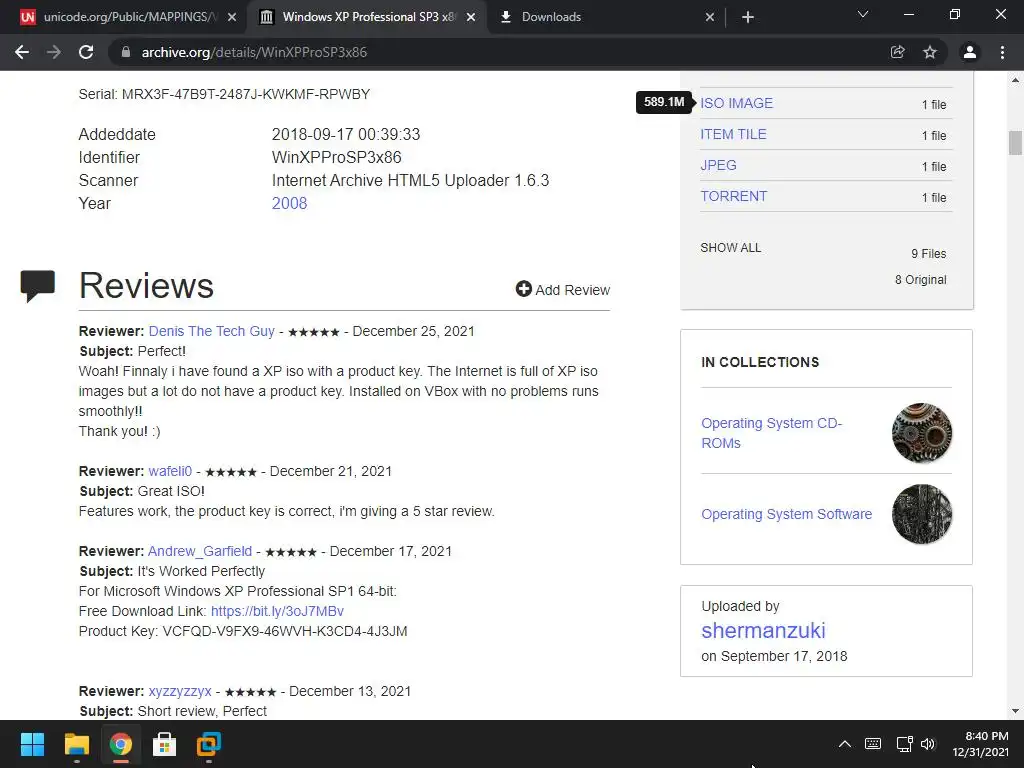Open the Windows Start menu
Screen dimensions: 1024x768
coord(32,744)
